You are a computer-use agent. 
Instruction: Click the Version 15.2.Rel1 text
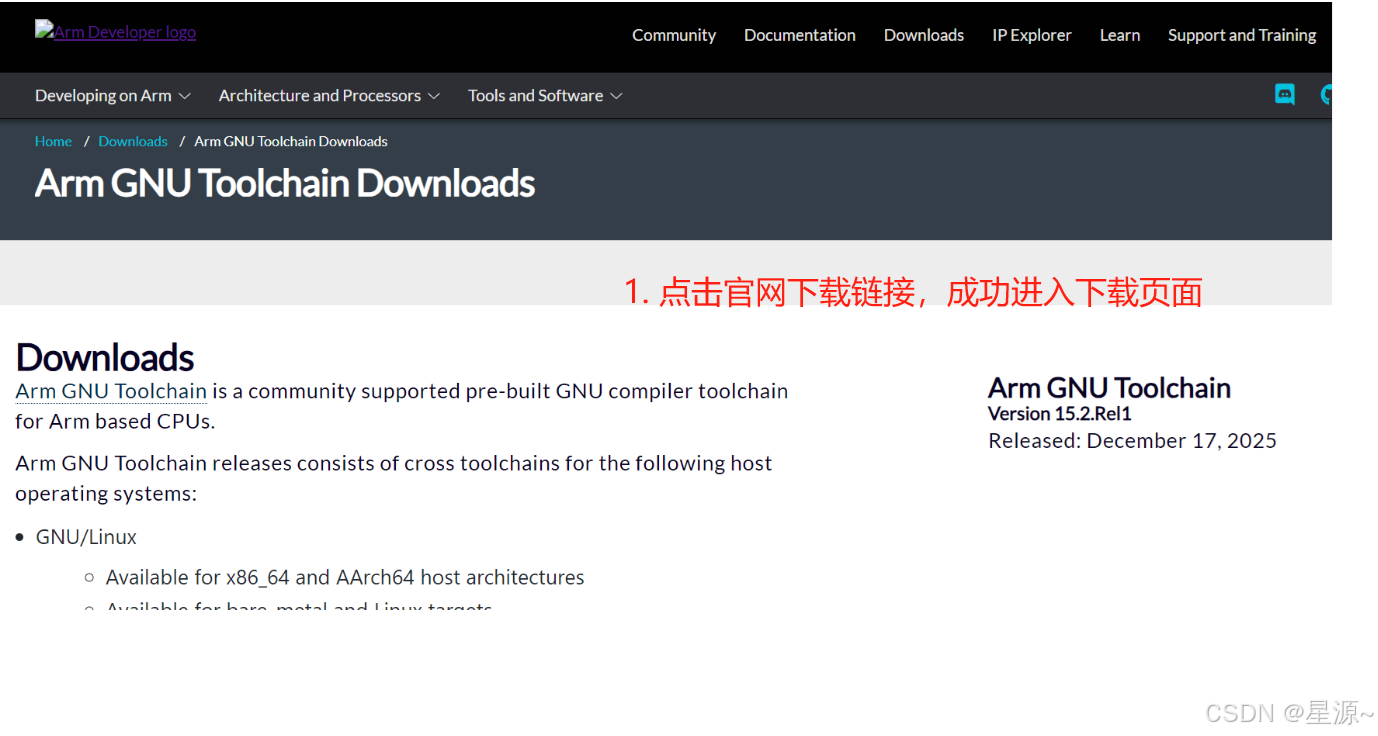(1060, 414)
